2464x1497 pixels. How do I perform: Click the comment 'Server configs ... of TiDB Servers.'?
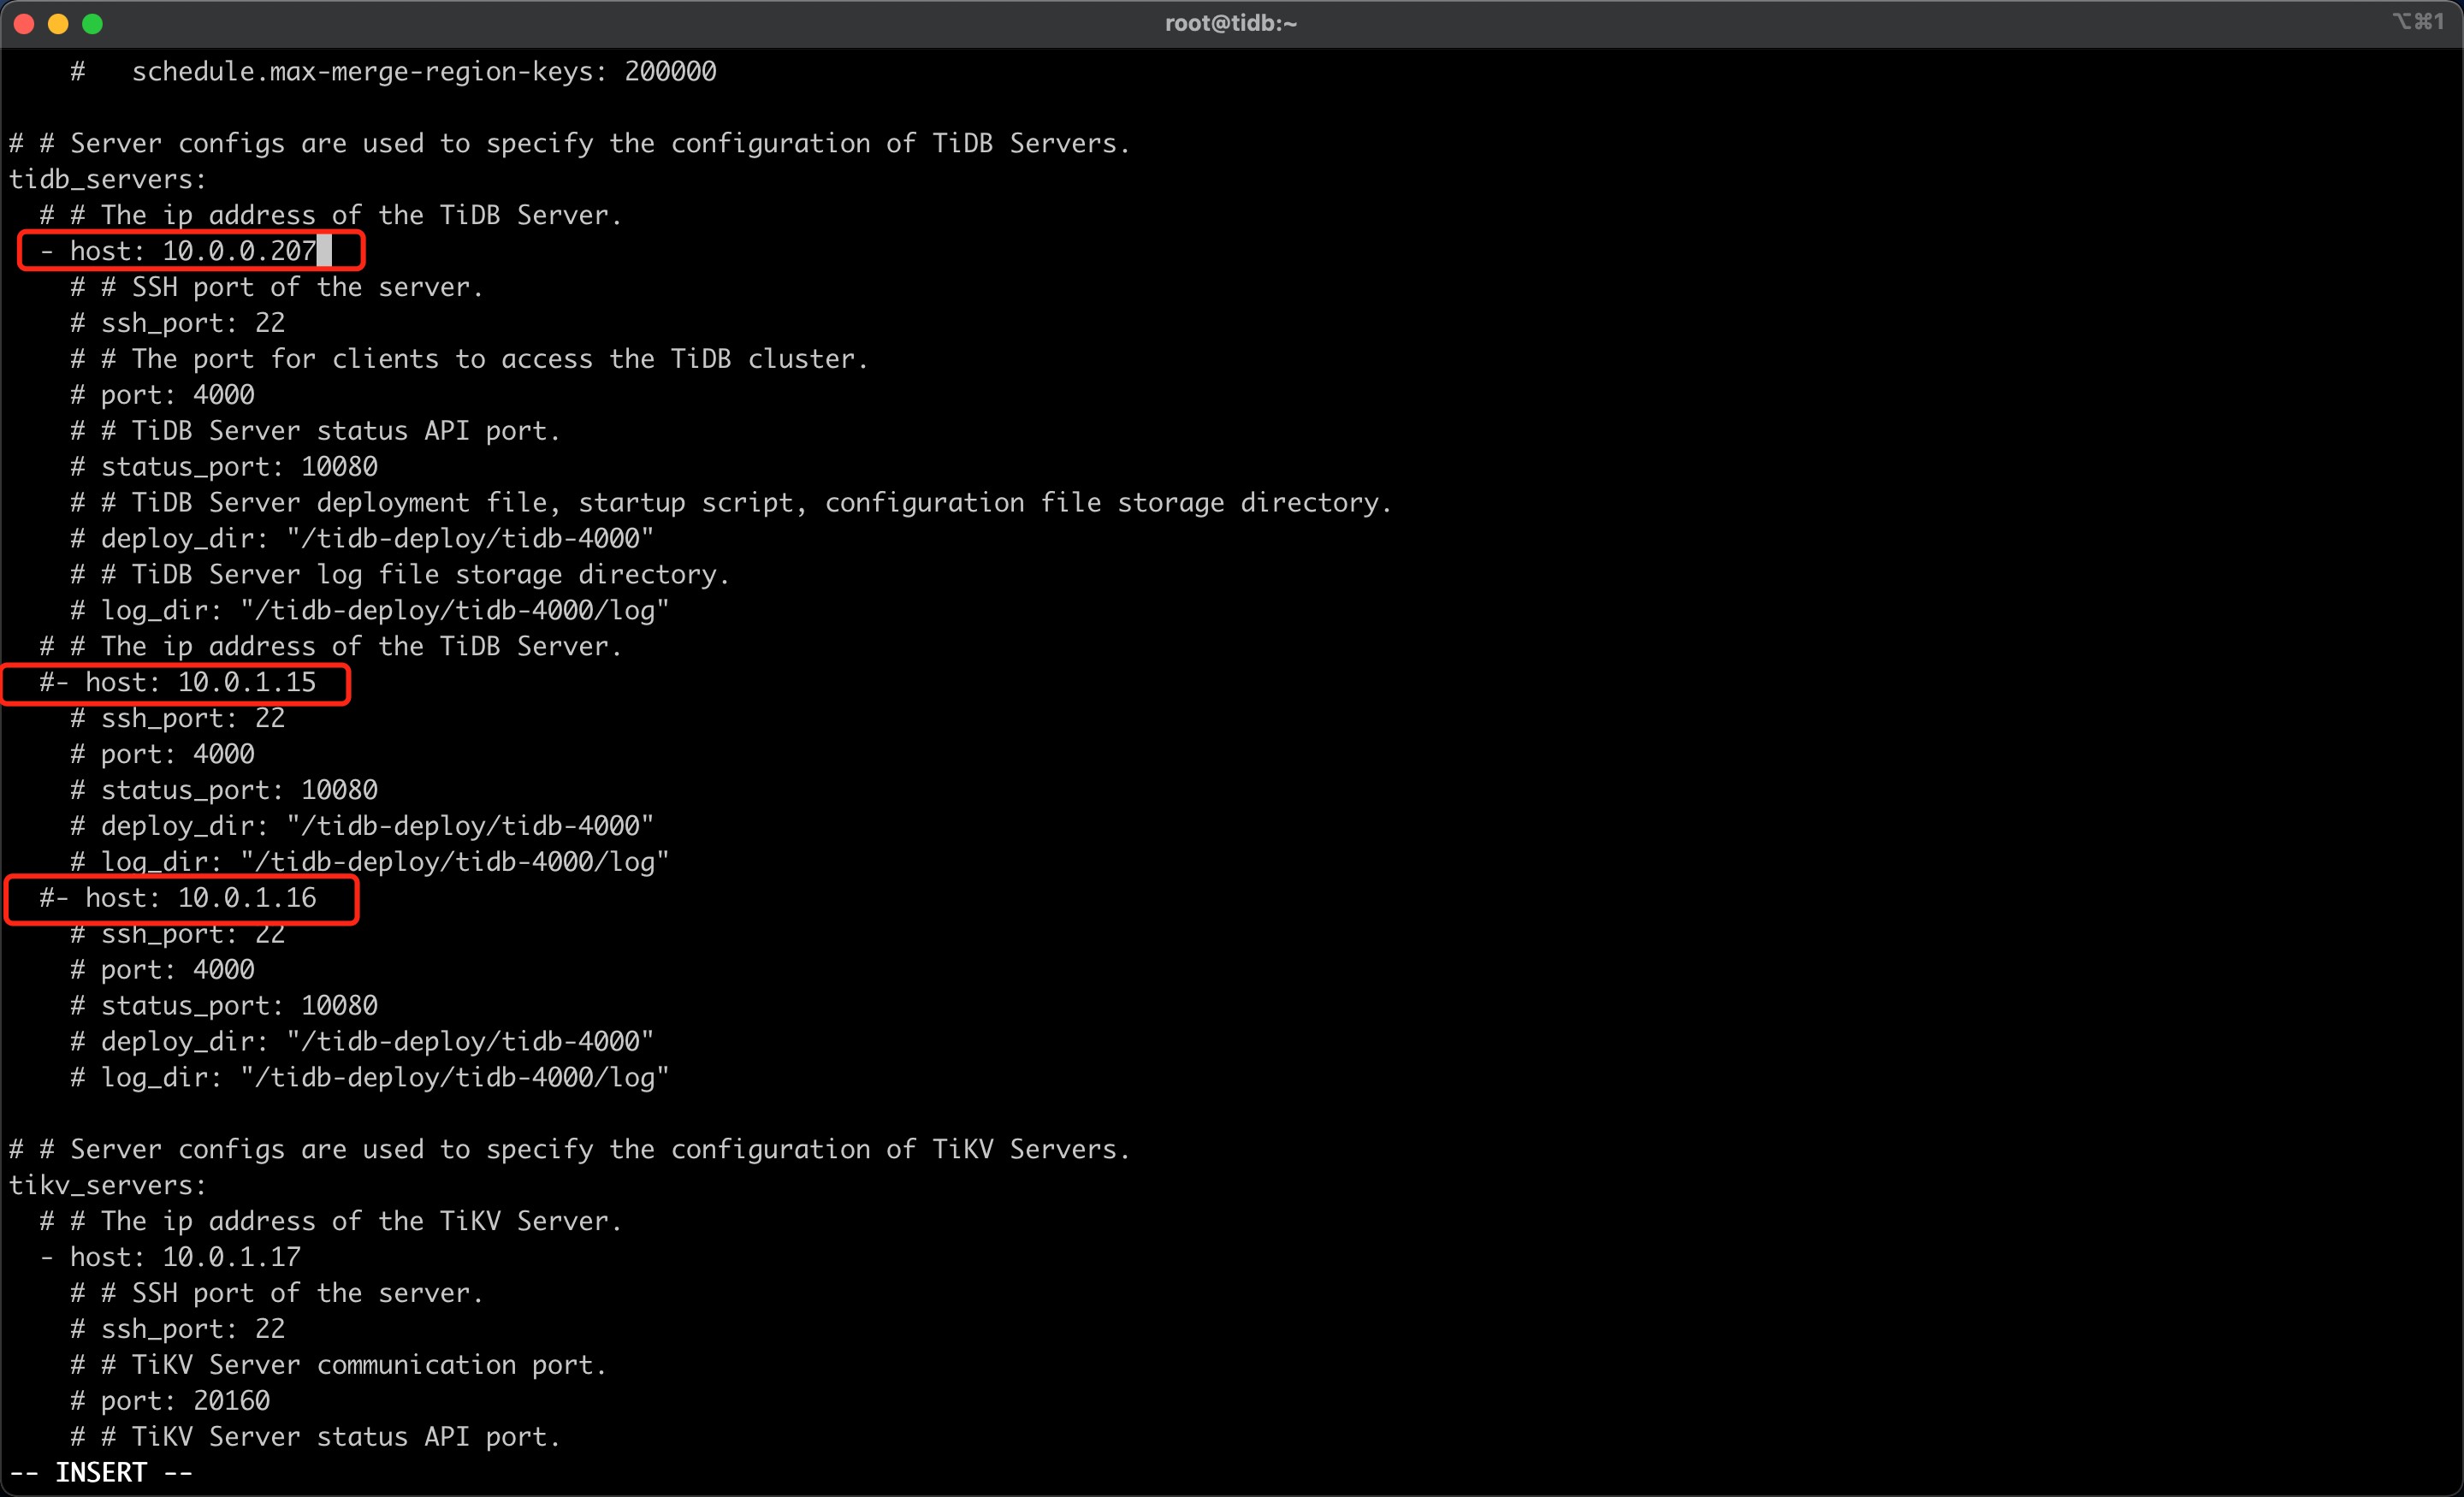tap(569, 143)
